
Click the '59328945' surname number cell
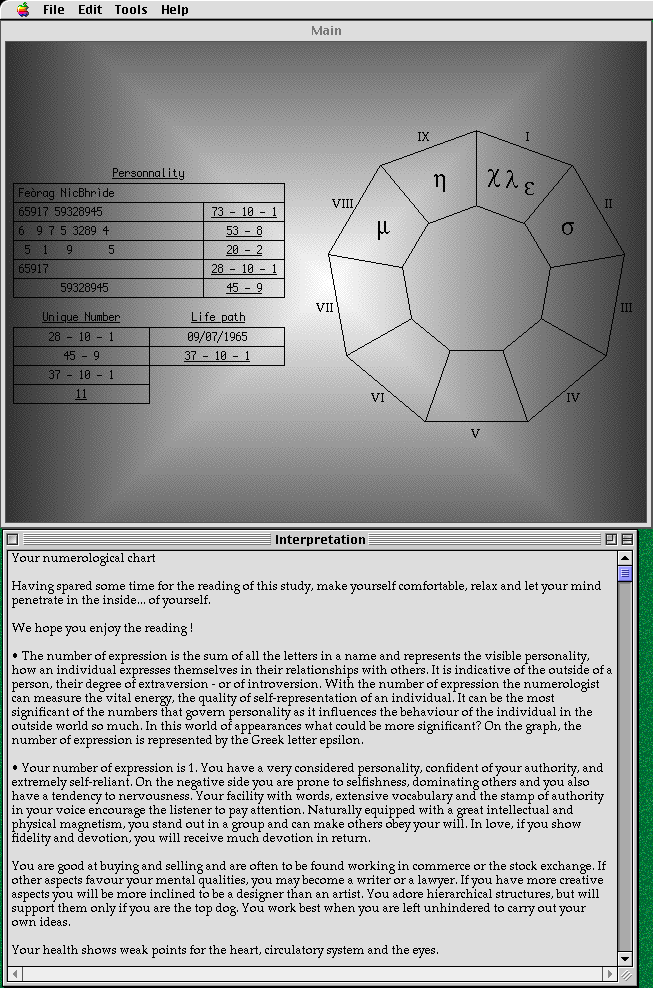click(x=108, y=287)
